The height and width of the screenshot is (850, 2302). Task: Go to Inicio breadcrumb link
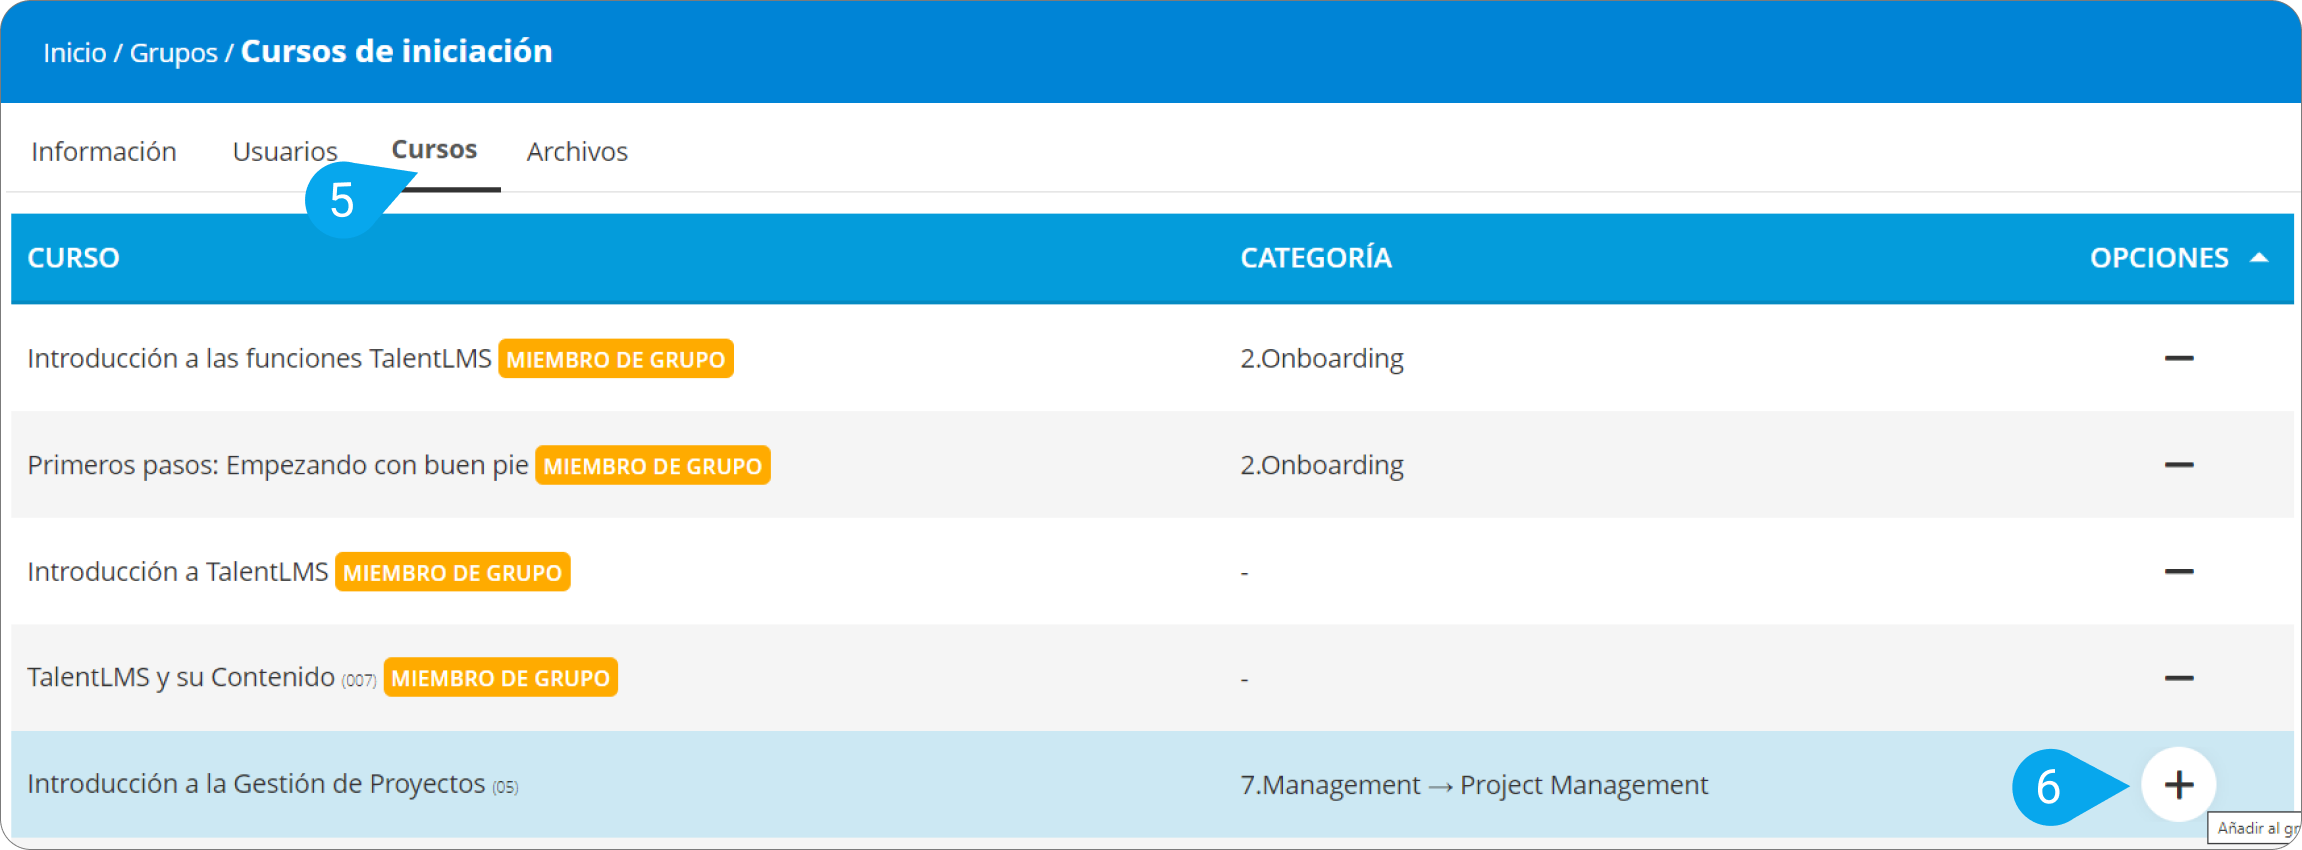(x=74, y=52)
